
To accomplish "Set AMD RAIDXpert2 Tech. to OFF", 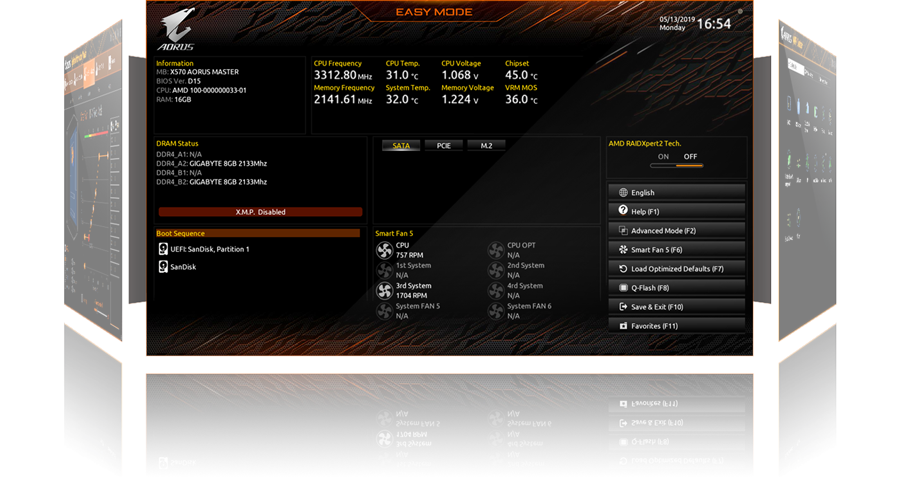I will 690,157.
